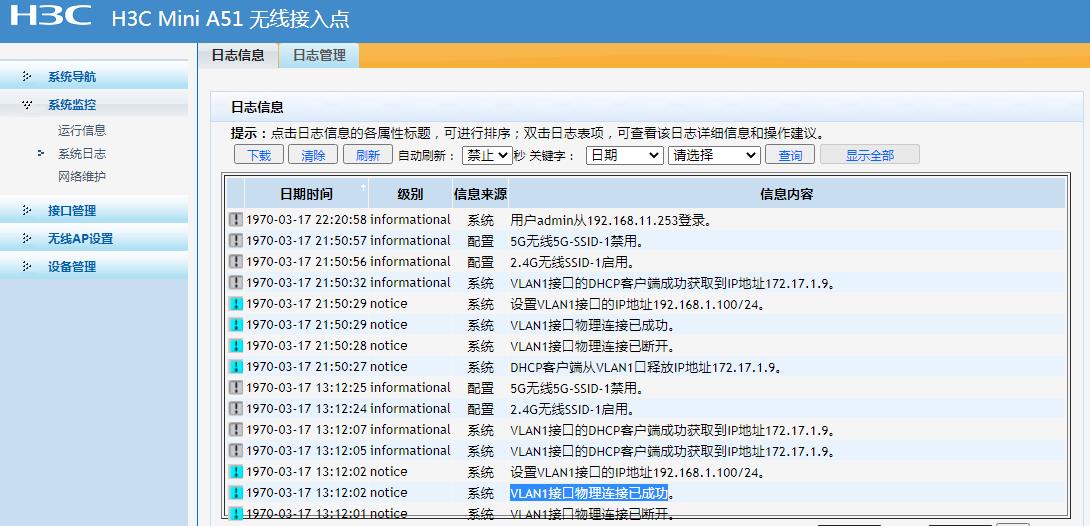This screenshot has height=526, width=1090.
Task: Click the 查询 button
Action: pyautogui.click(x=790, y=155)
